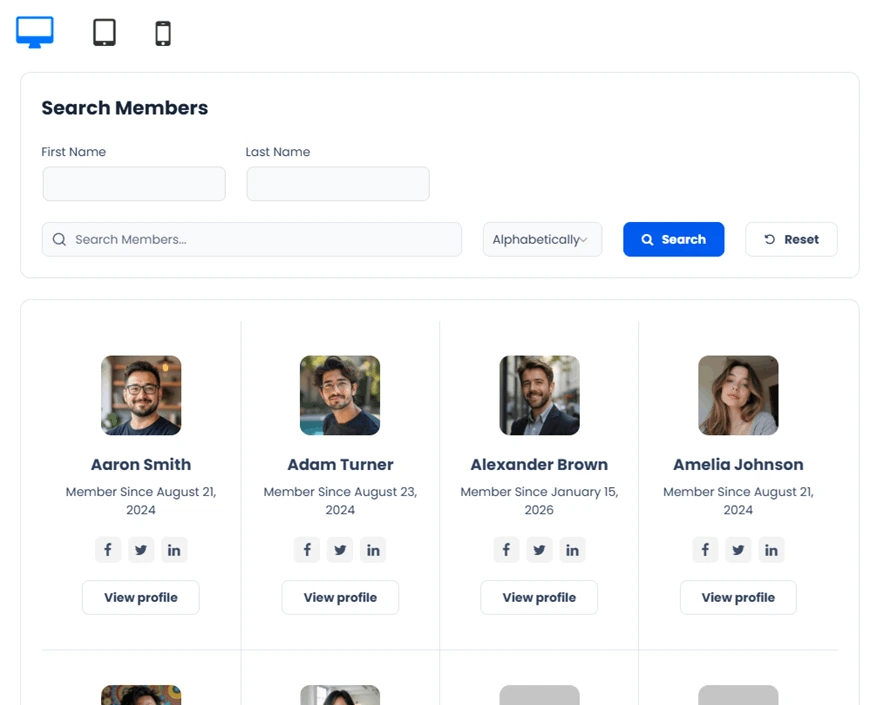Click 'Member Since August 23, 2024' text

tap(340, 501)
